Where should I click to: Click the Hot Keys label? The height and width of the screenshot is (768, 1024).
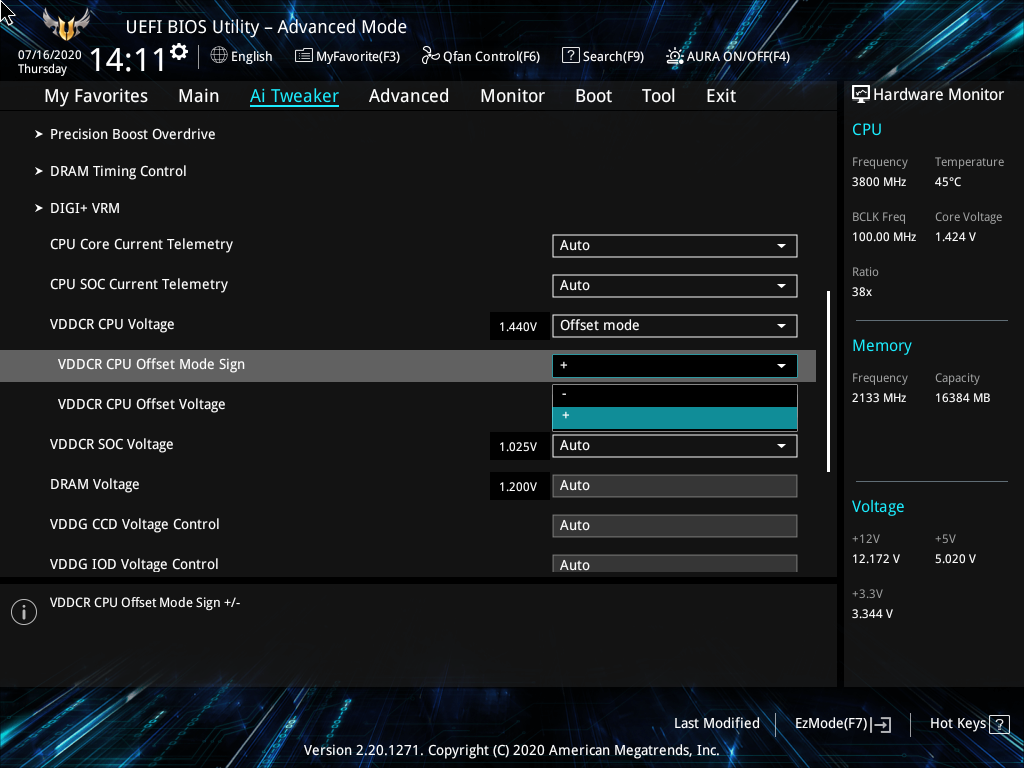[x=957, y=723]
